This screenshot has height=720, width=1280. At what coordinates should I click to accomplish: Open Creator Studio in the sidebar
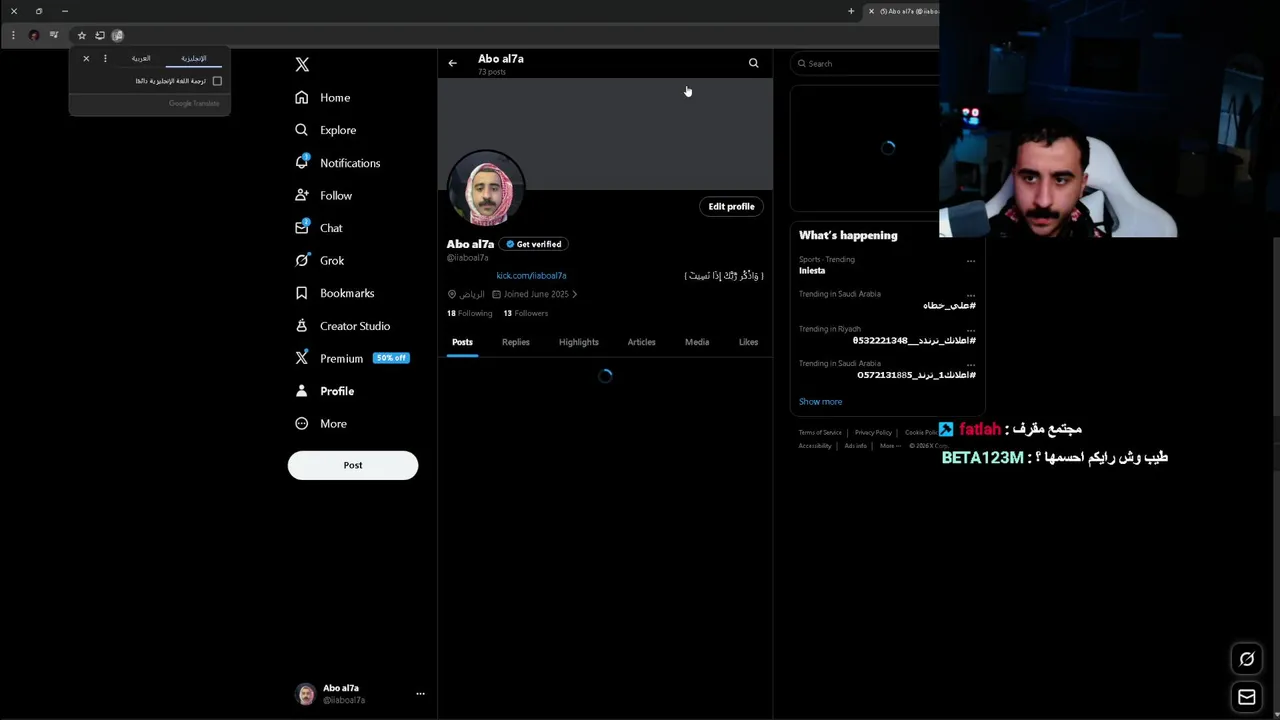pyautogui.click(x=343, y=326)
